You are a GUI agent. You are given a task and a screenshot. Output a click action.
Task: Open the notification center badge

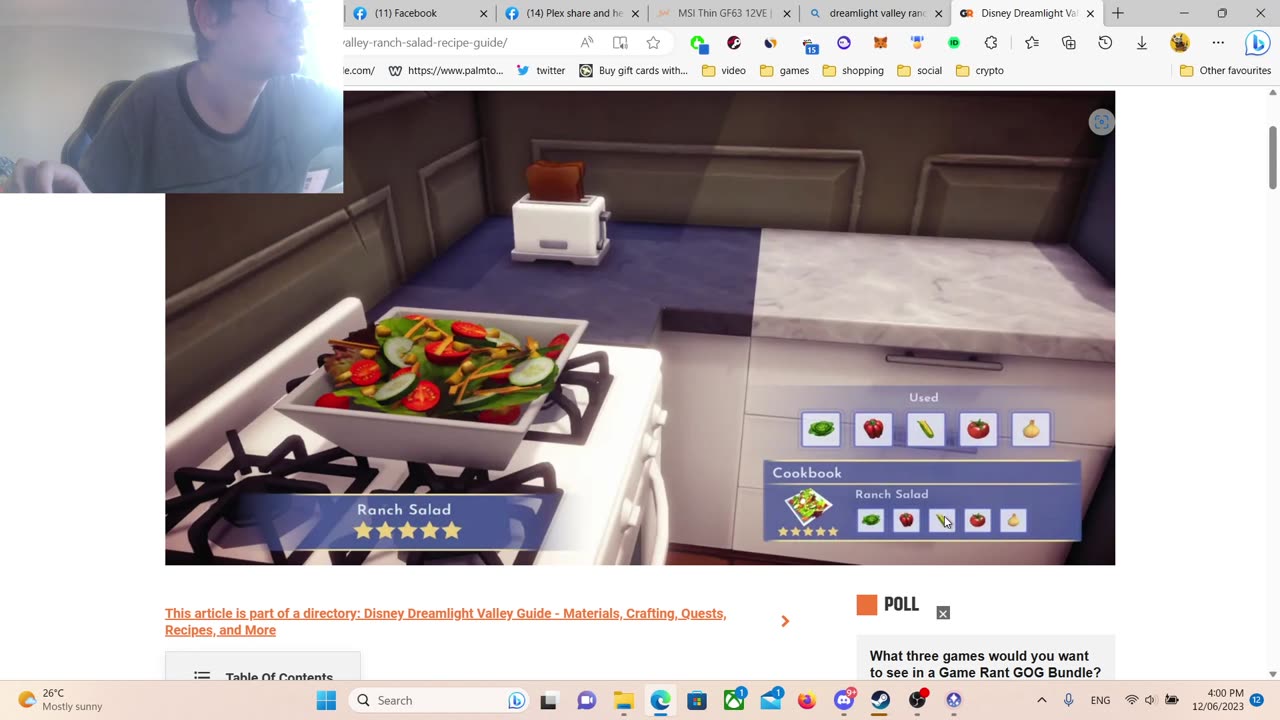[1257, 700]
